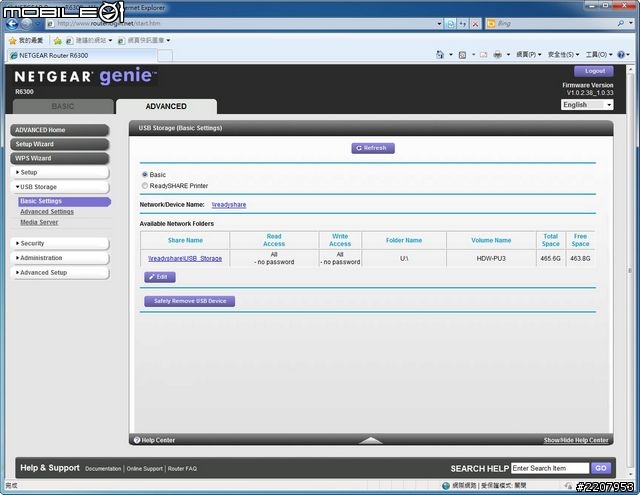Screen dimensions: 640x495
Task: Launch the WPS Wizard
Action: coord(60,158)
